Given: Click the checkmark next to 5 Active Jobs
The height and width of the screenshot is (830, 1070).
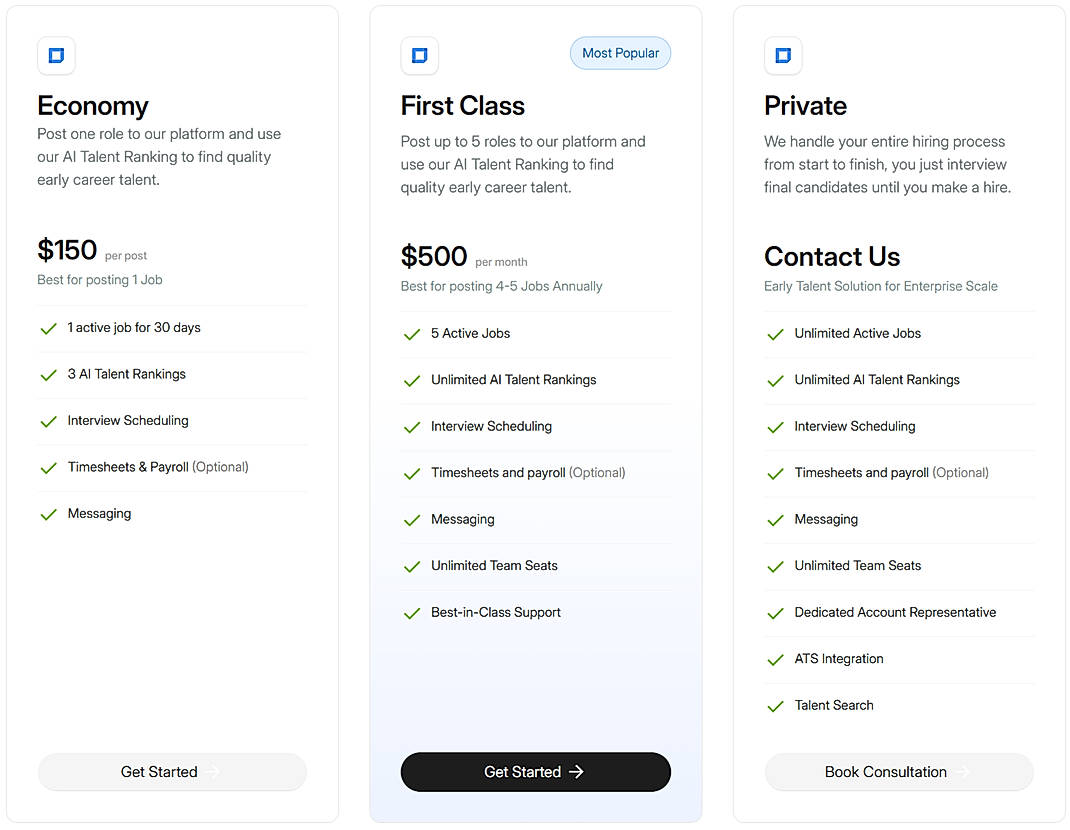Looking at the screenshot, I should pyautogui.click(x=411, y=333).
